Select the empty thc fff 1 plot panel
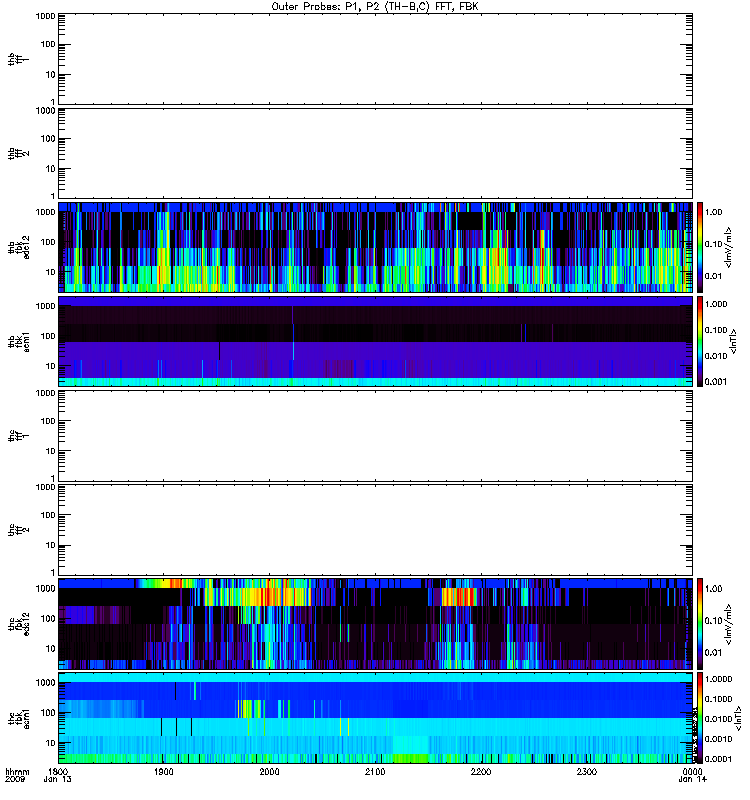Image resolution: width=750 pixels, height=800 pixels. coord(375,436)
